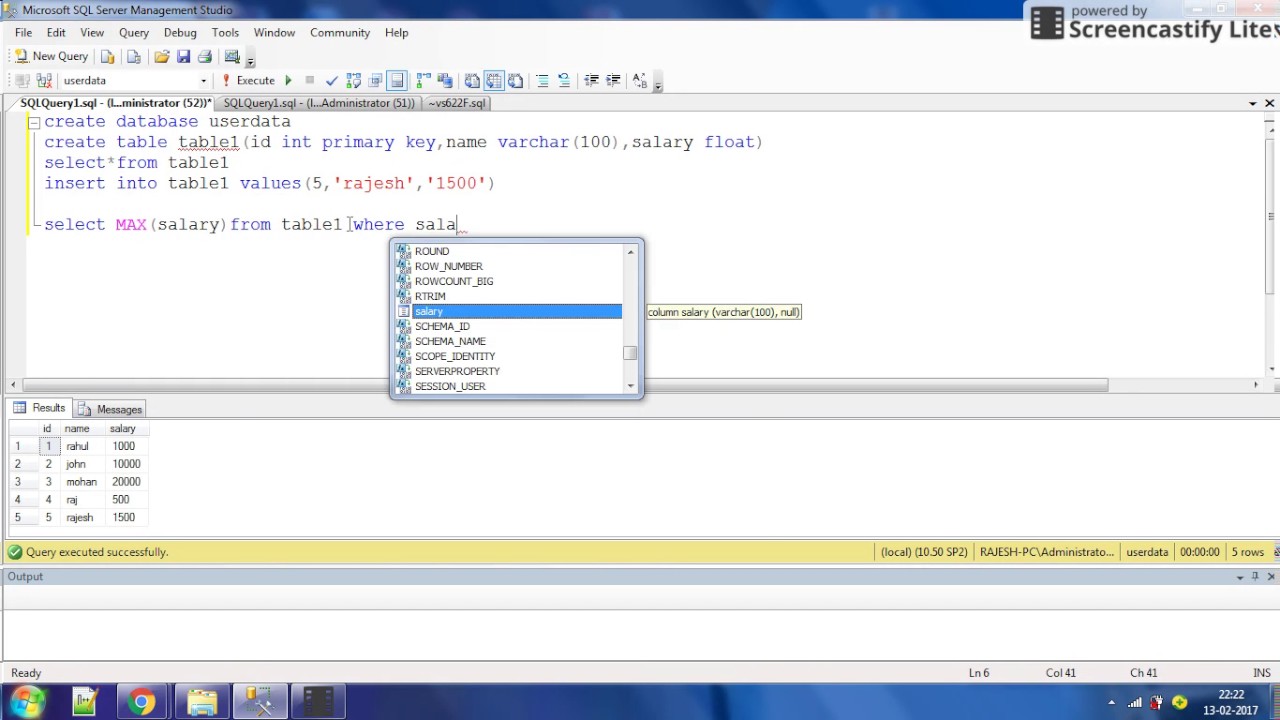Screen dimensions: 1280x720
Task: Open Google Chrome from the taskbar
Action: click(142, 703)
